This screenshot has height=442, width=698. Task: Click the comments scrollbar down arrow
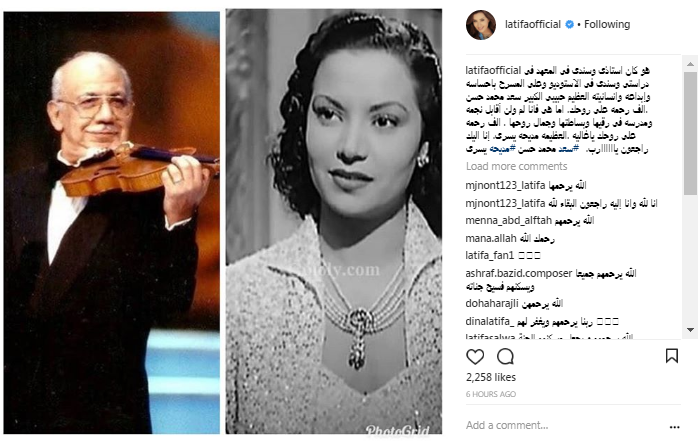coord(690,330)
